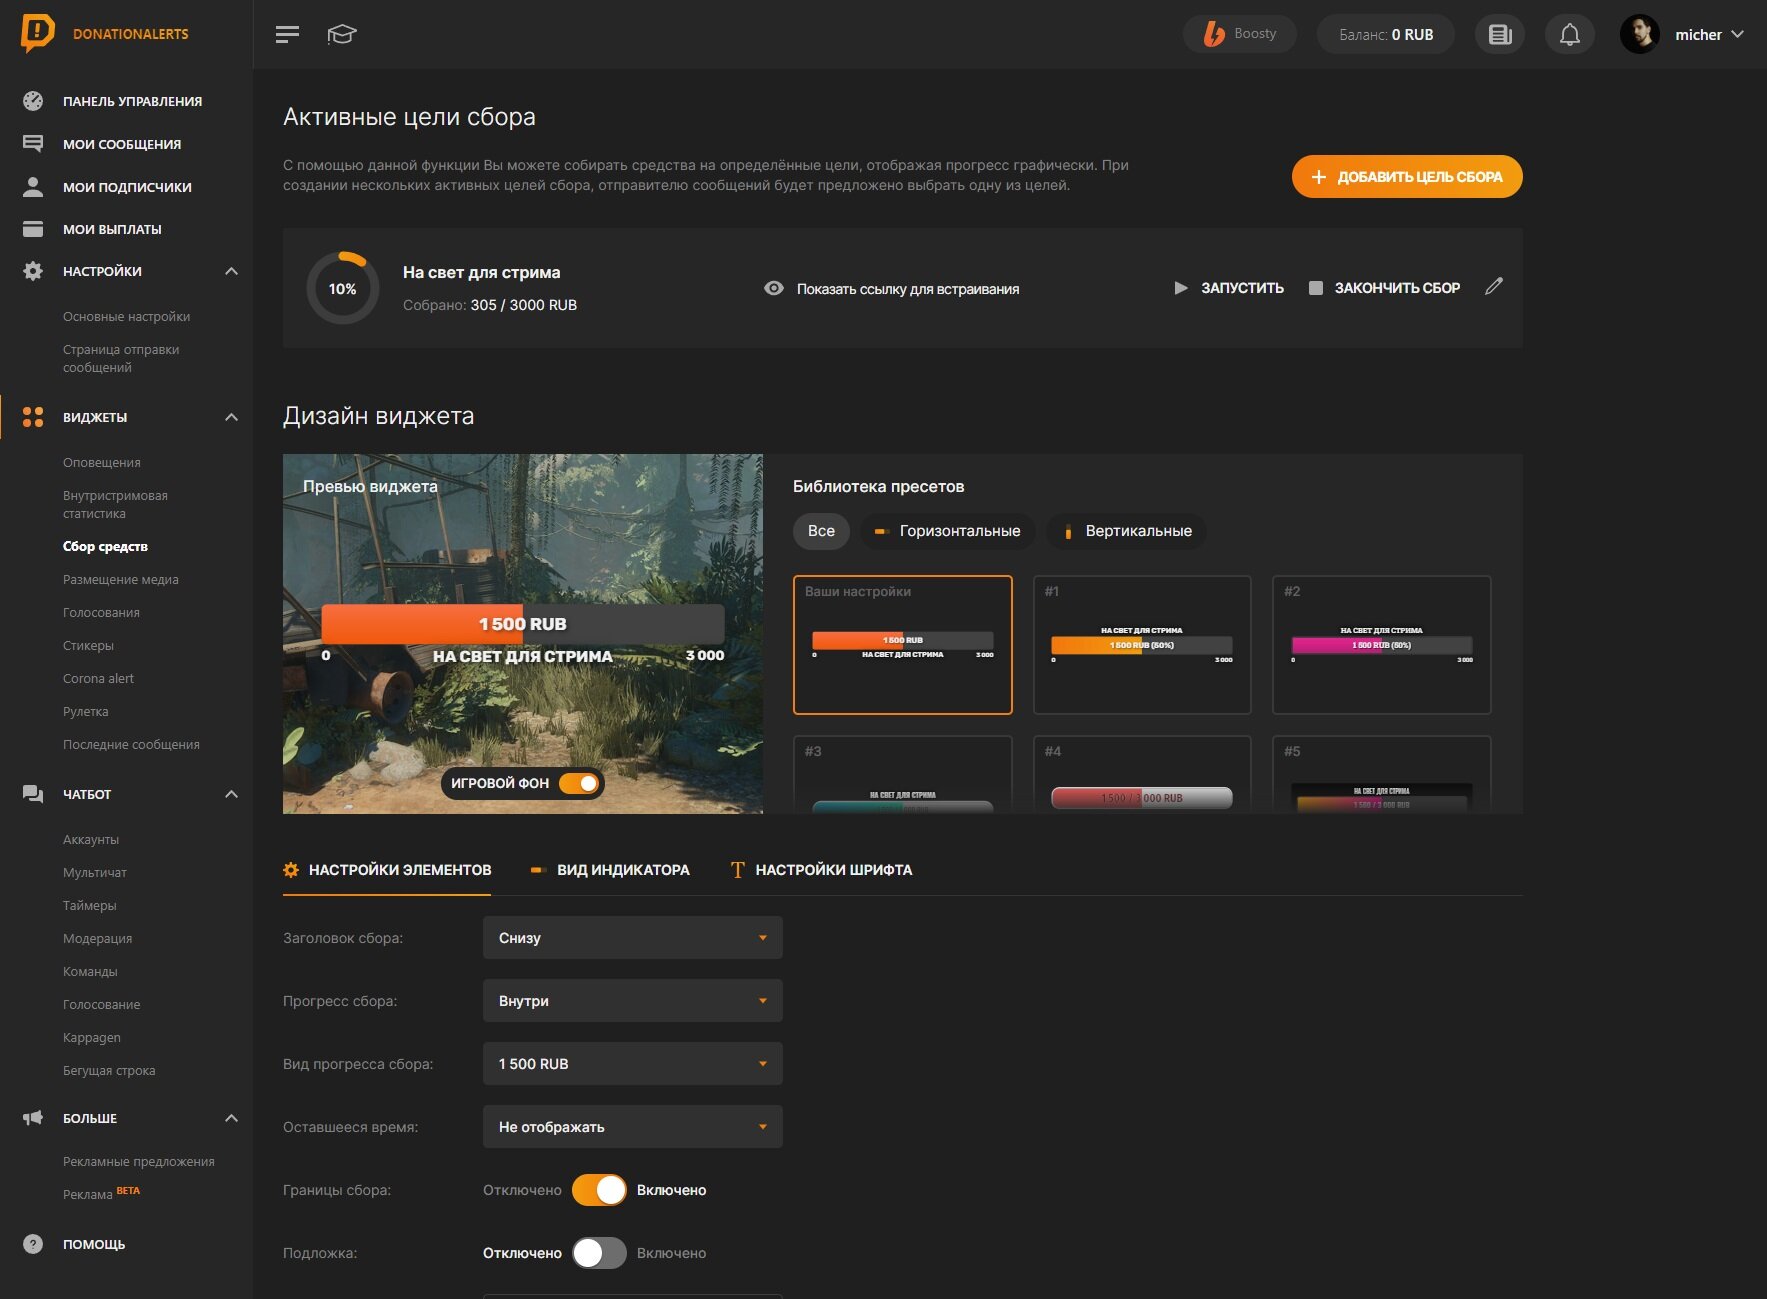1767x1299 pixels.
Task: Open the news feed icon in header
Action: (1499, 34)
